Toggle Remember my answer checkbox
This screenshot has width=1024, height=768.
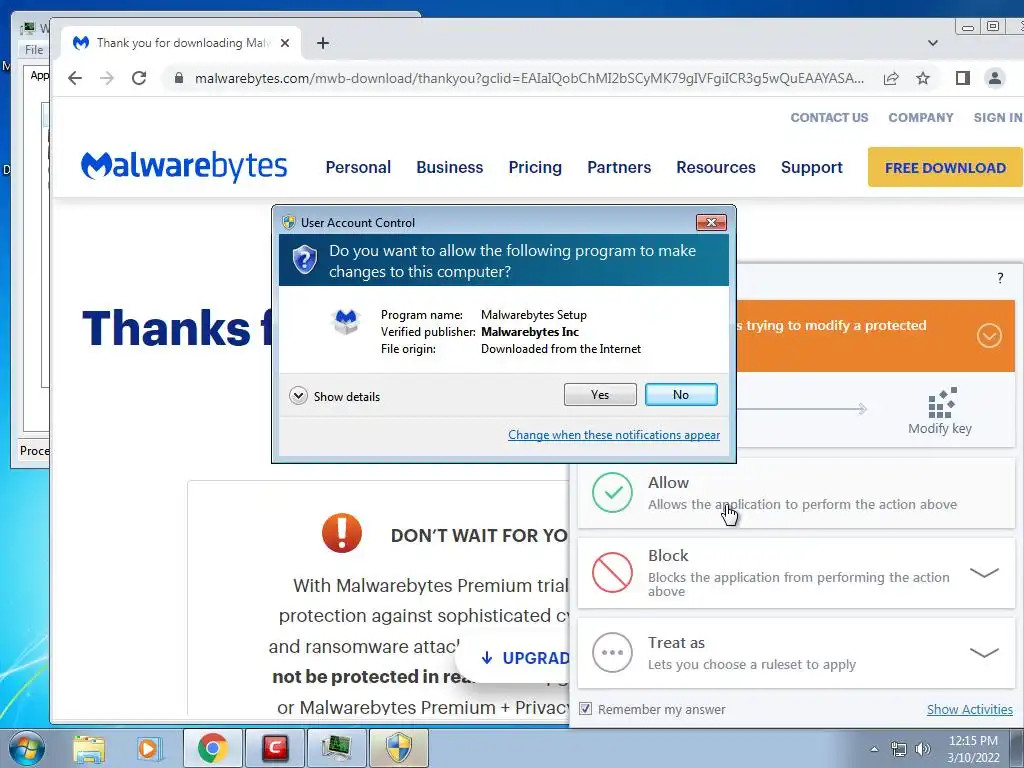pos(586,709)
